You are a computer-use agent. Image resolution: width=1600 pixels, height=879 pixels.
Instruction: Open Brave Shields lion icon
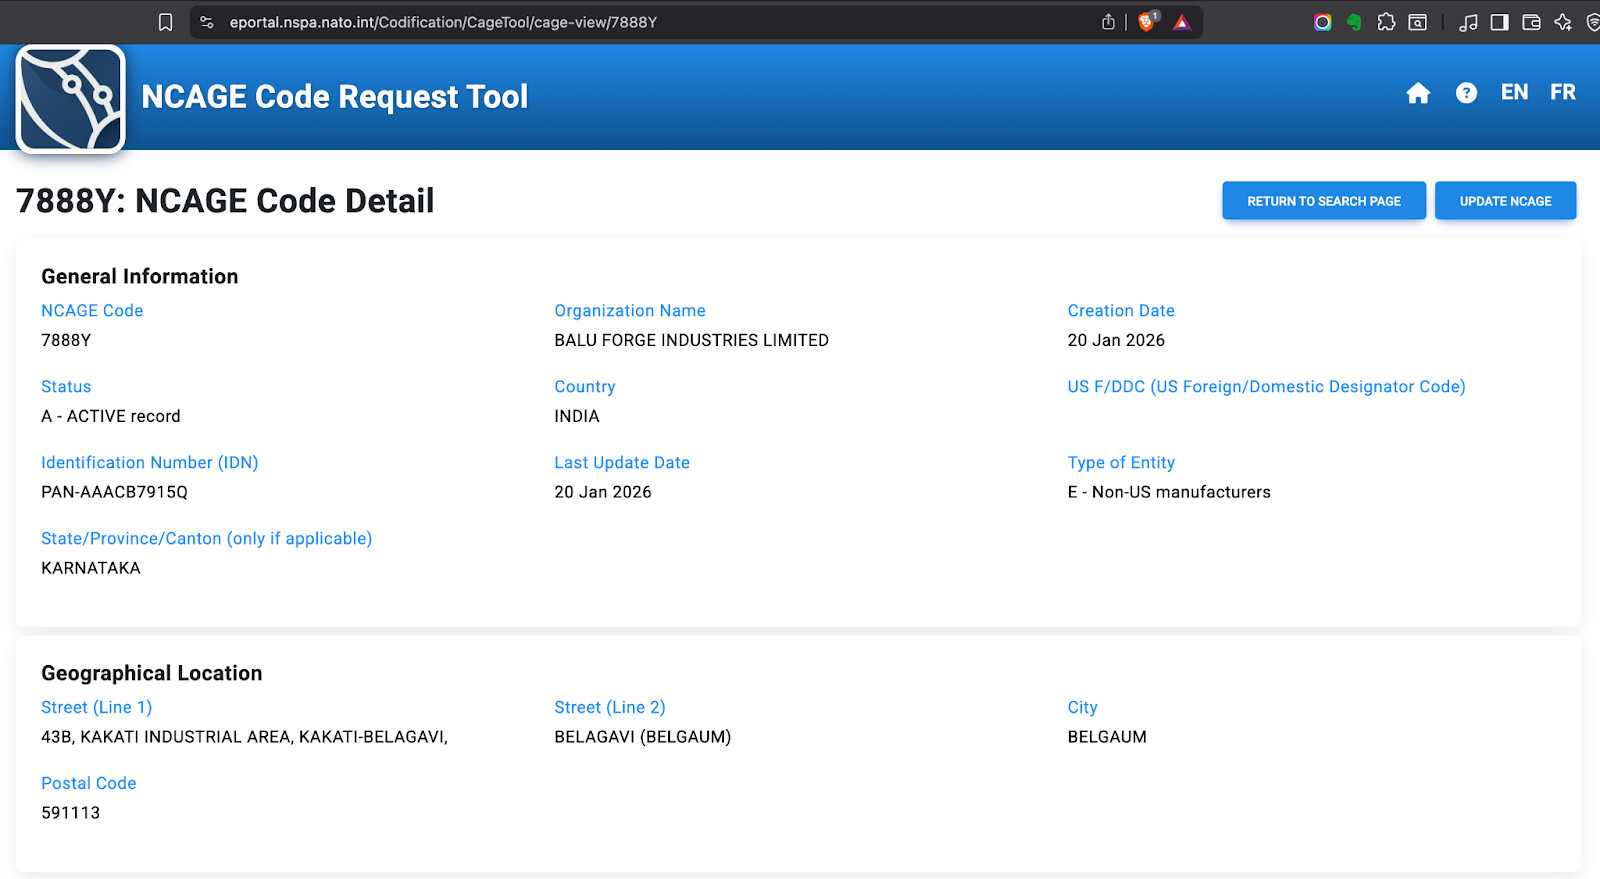tap(1146, 22)
